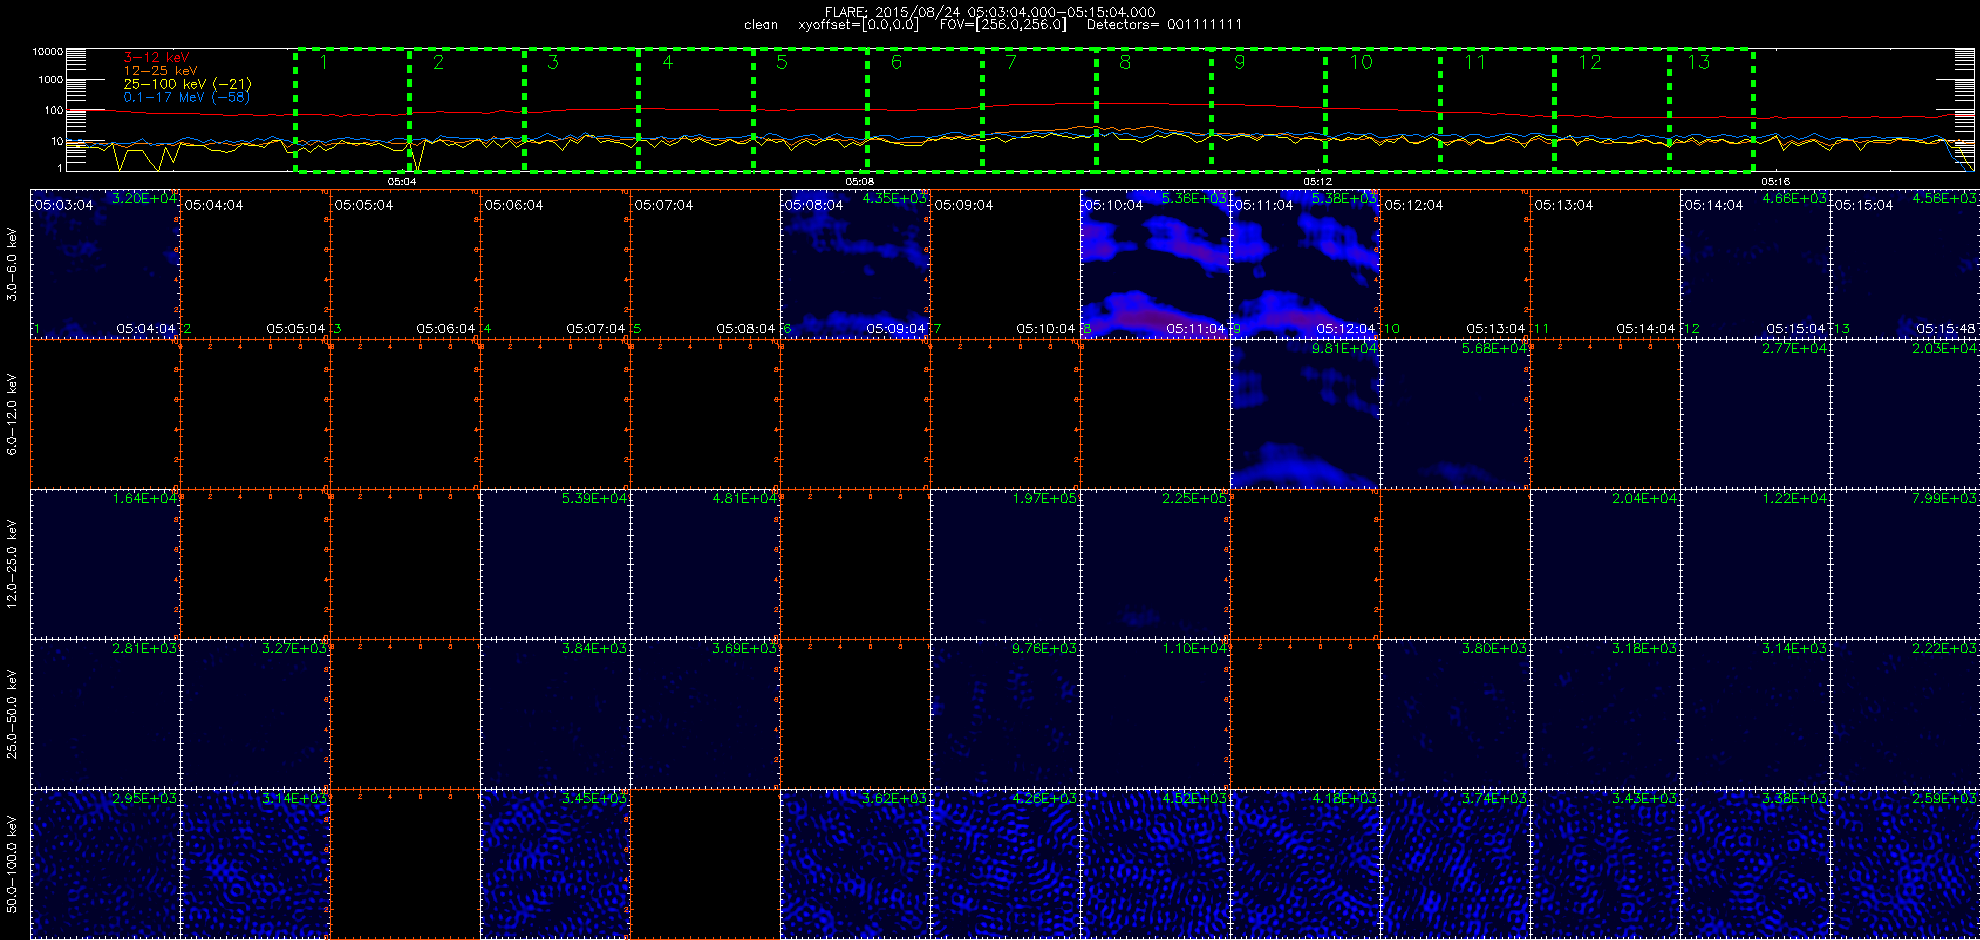
Task: Select interval 13 marker in the light curve
Action: pos(1698,62)
